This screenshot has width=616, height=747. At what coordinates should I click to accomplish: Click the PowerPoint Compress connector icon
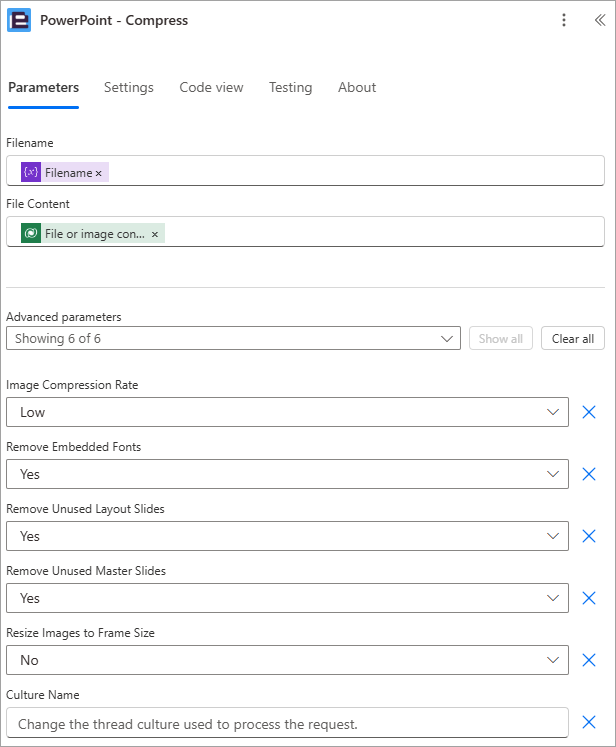pyautogui.click(x=19, y=20)
